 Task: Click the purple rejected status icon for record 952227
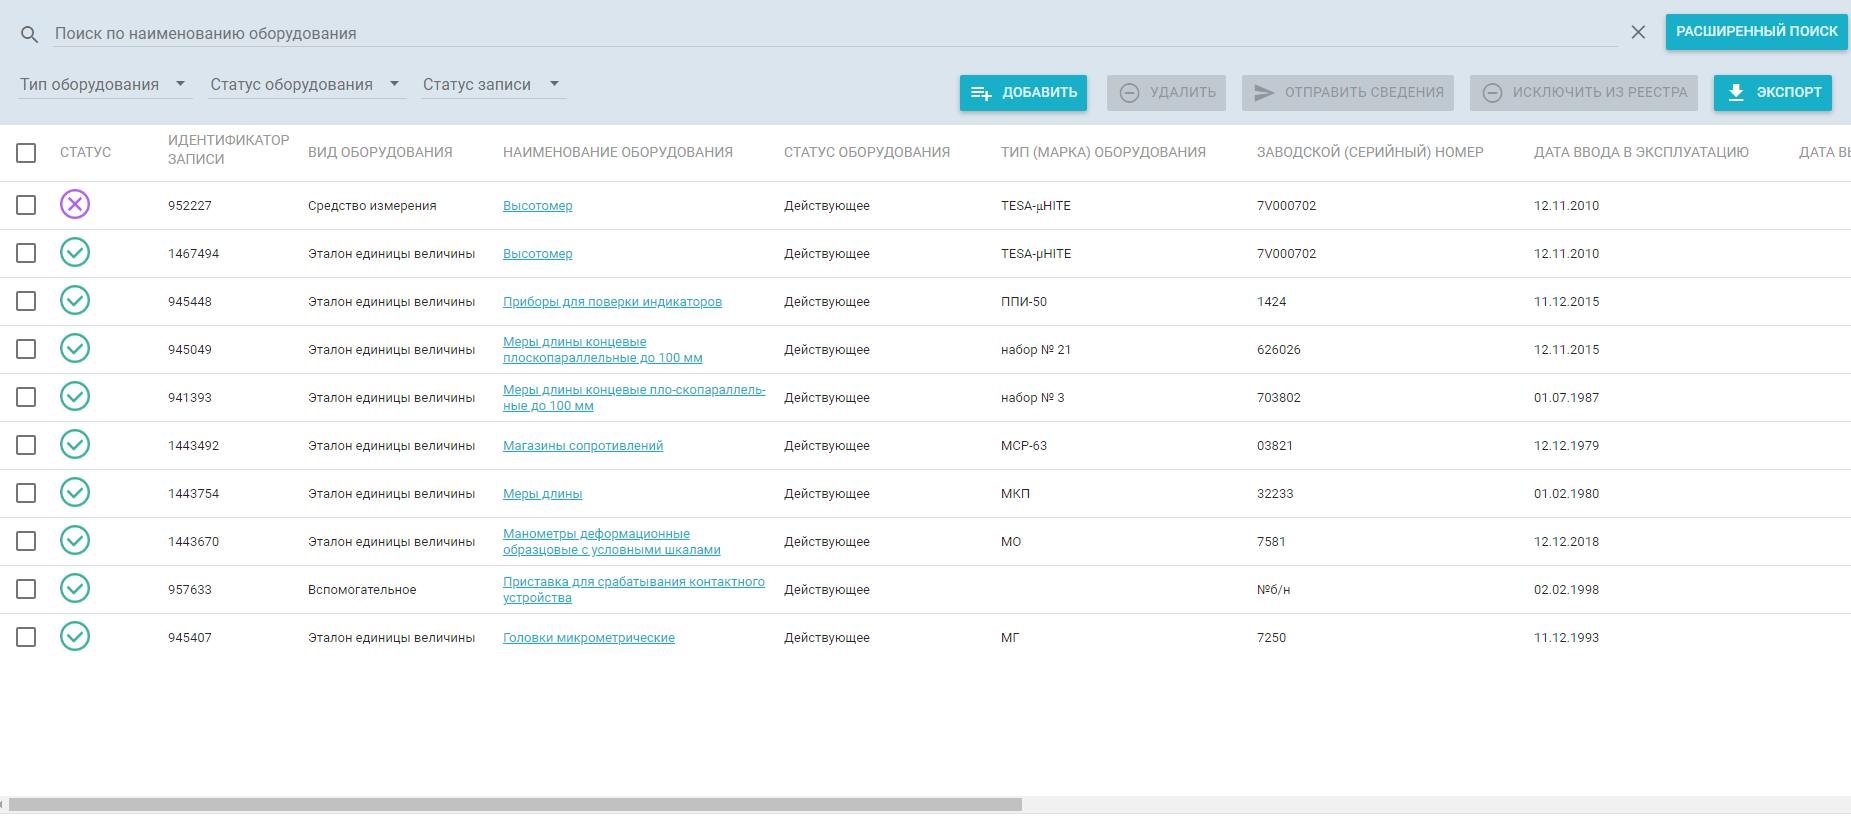coord(75,205)
